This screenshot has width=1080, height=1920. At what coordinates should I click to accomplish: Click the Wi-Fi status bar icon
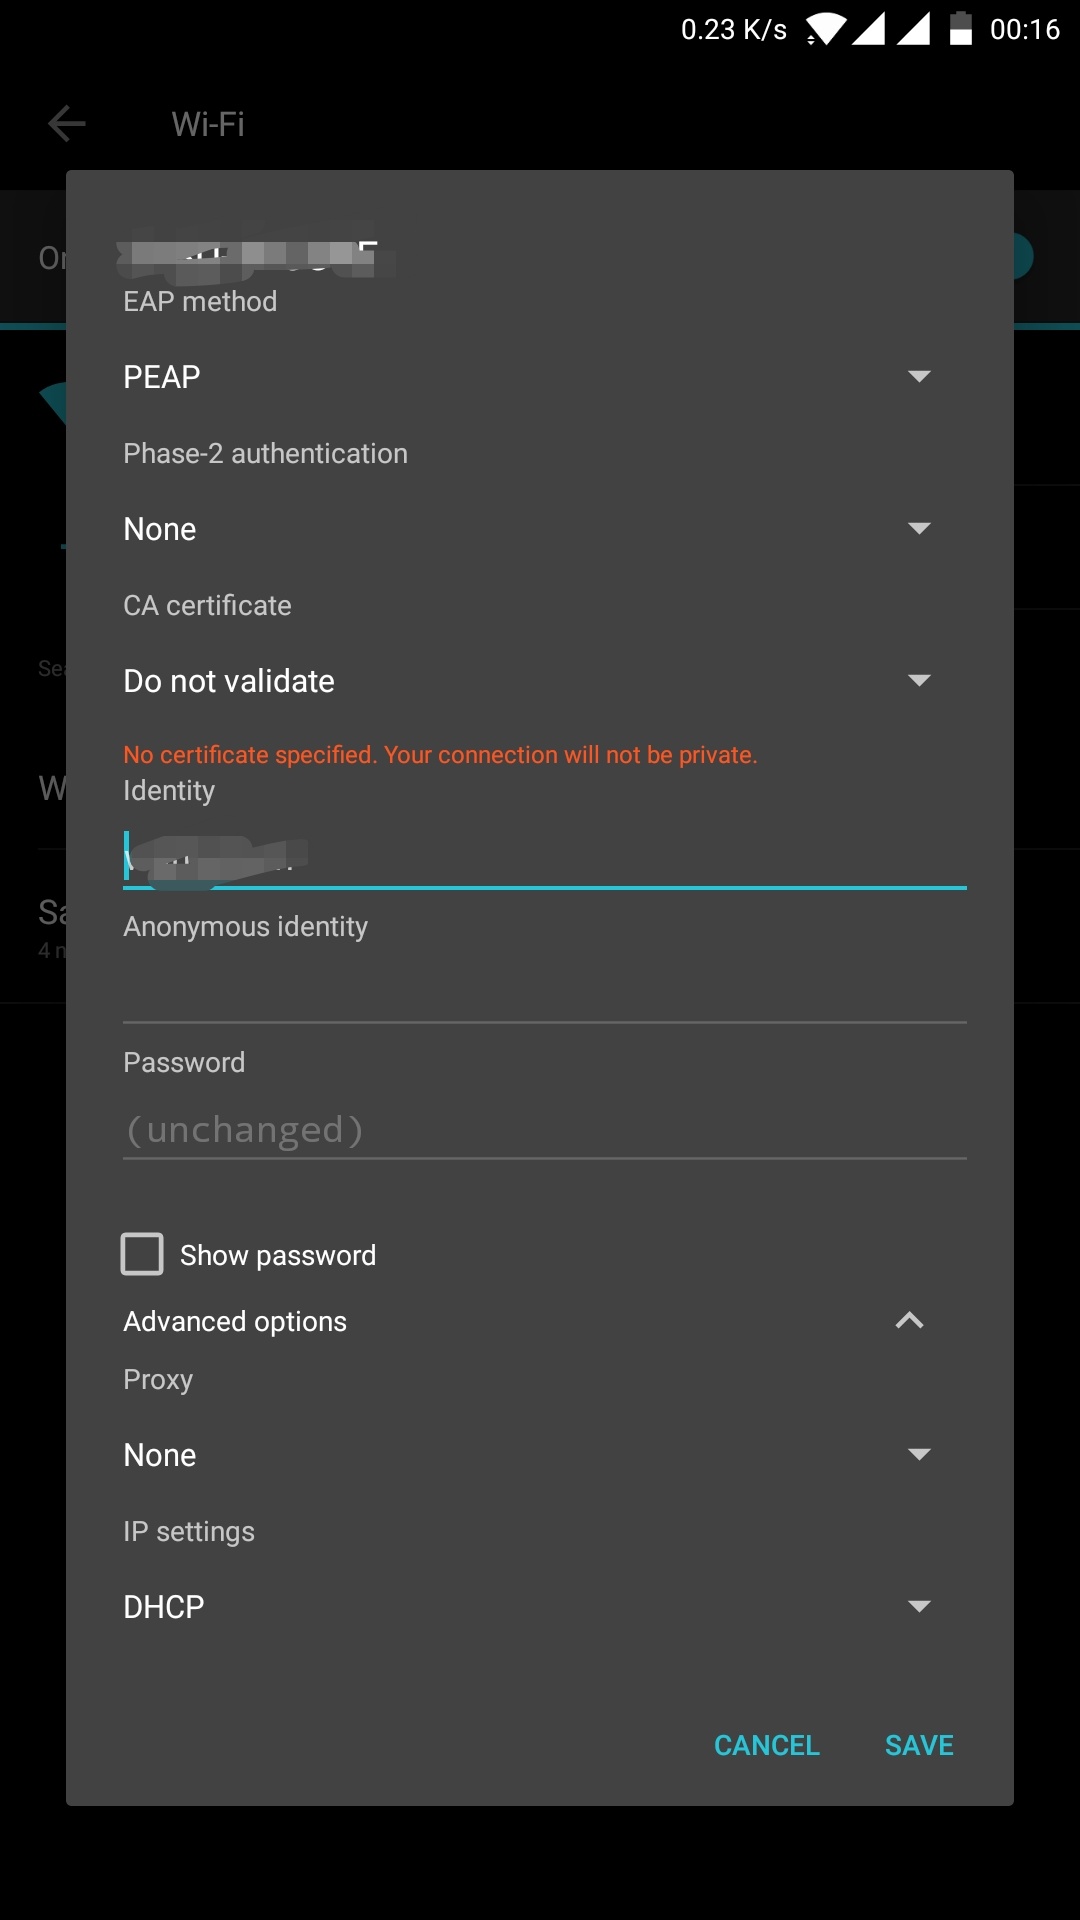tap(822, 29)
